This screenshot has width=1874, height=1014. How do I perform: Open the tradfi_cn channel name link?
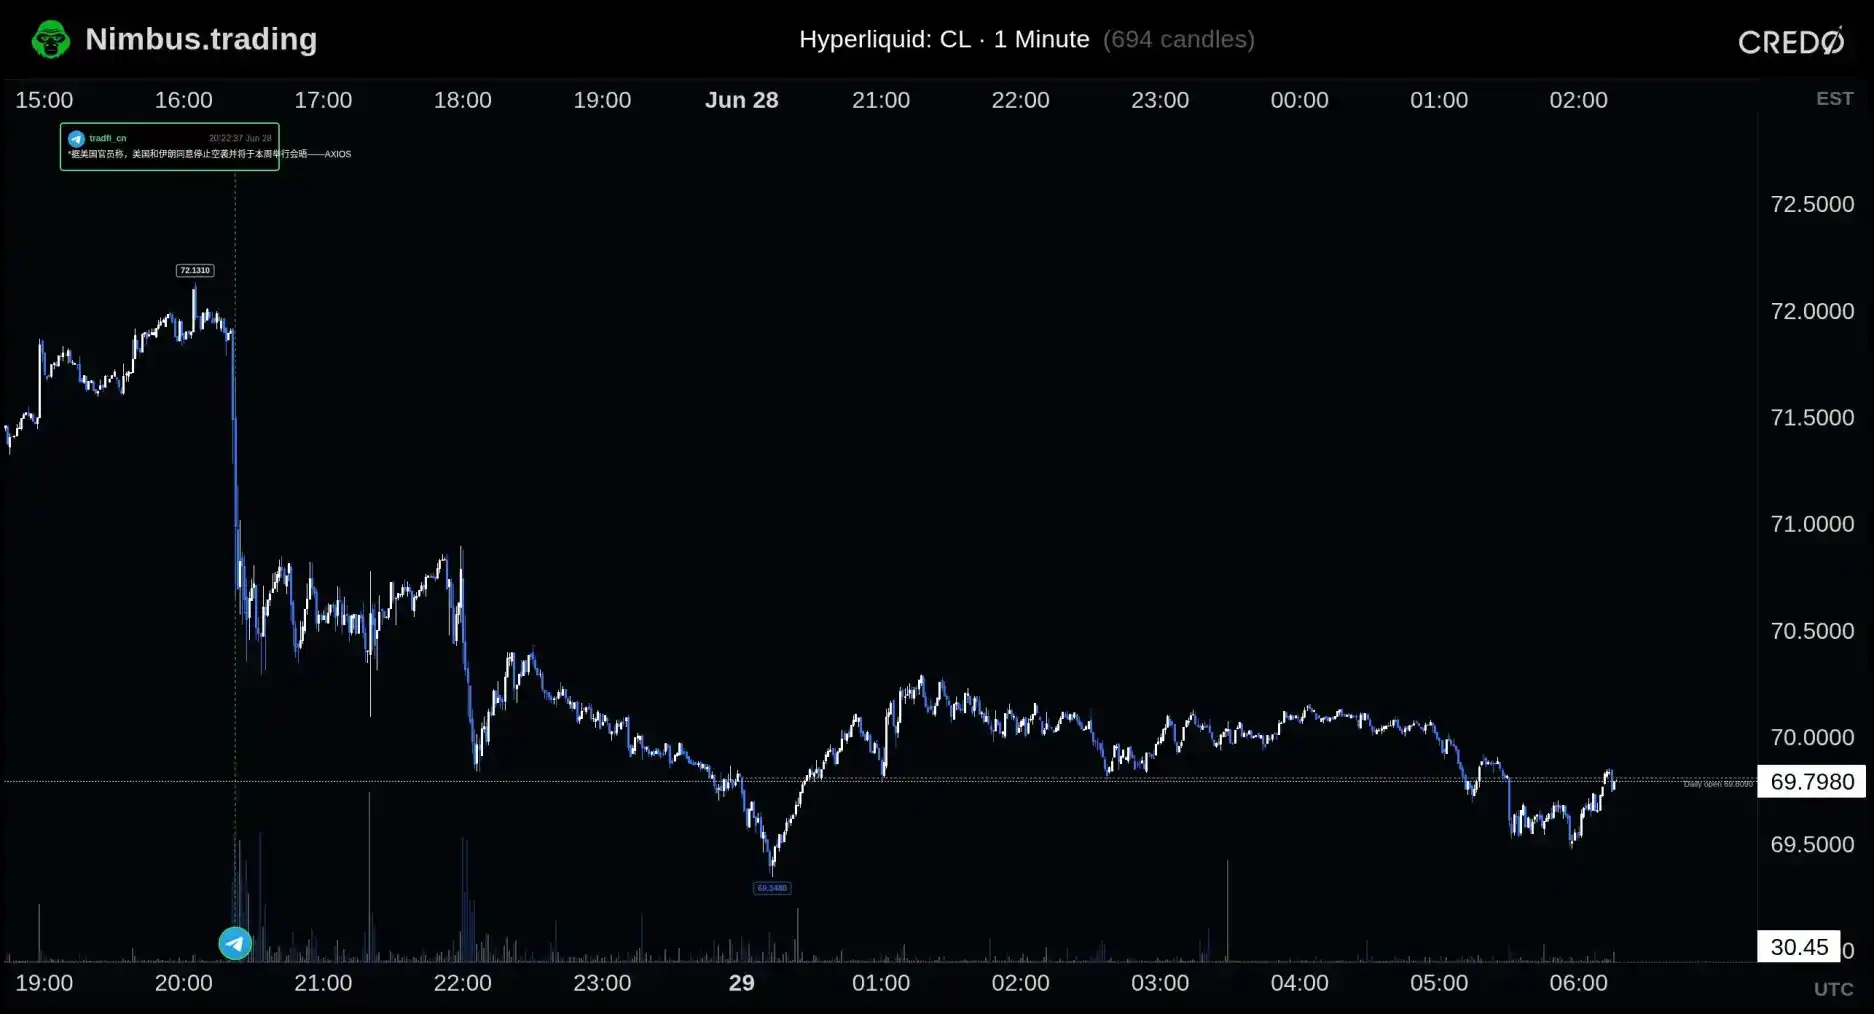[108, 139]
